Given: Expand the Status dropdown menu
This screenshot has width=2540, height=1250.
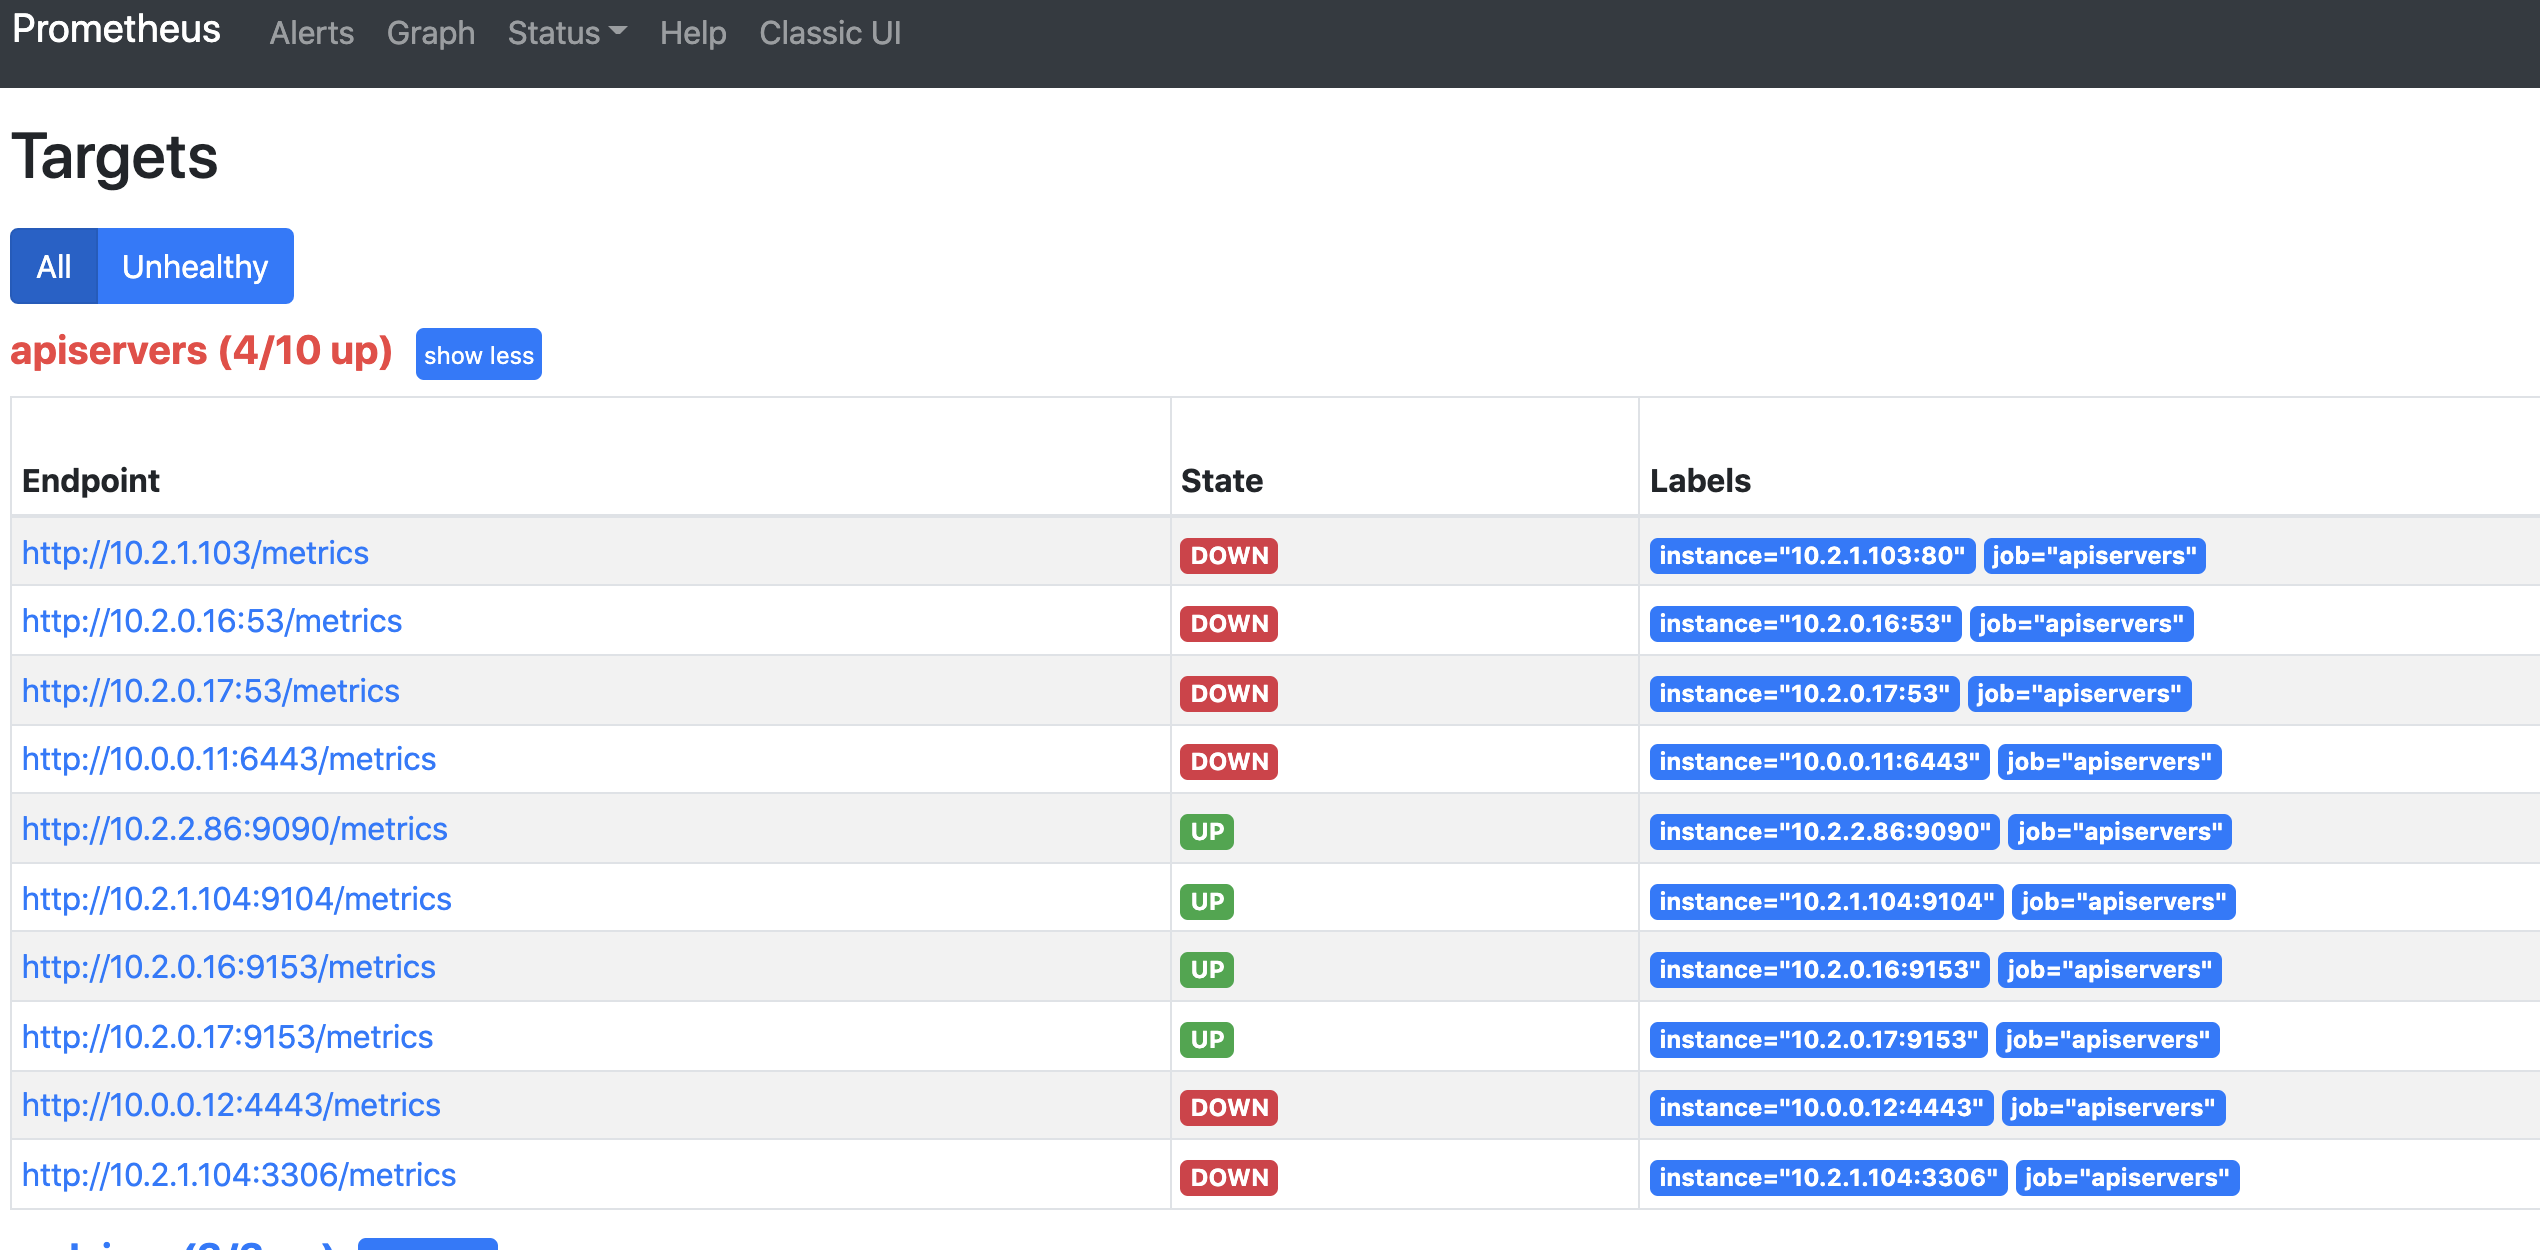Looking at the screenshot, I should pyautogui.click(x=567, y=33).
